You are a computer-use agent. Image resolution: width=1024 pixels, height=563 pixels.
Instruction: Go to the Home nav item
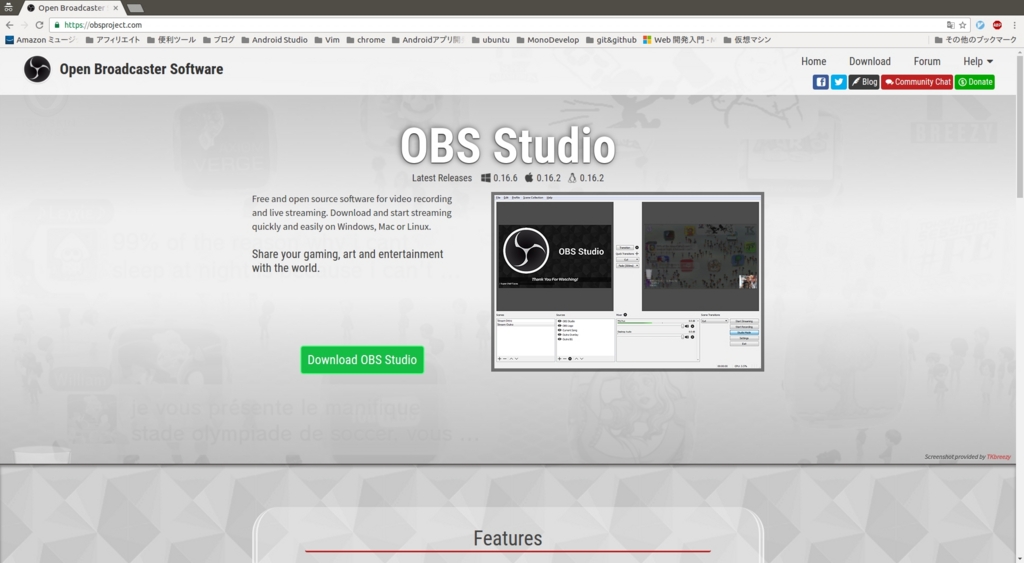pyautogui.click(x=814, y=61)
